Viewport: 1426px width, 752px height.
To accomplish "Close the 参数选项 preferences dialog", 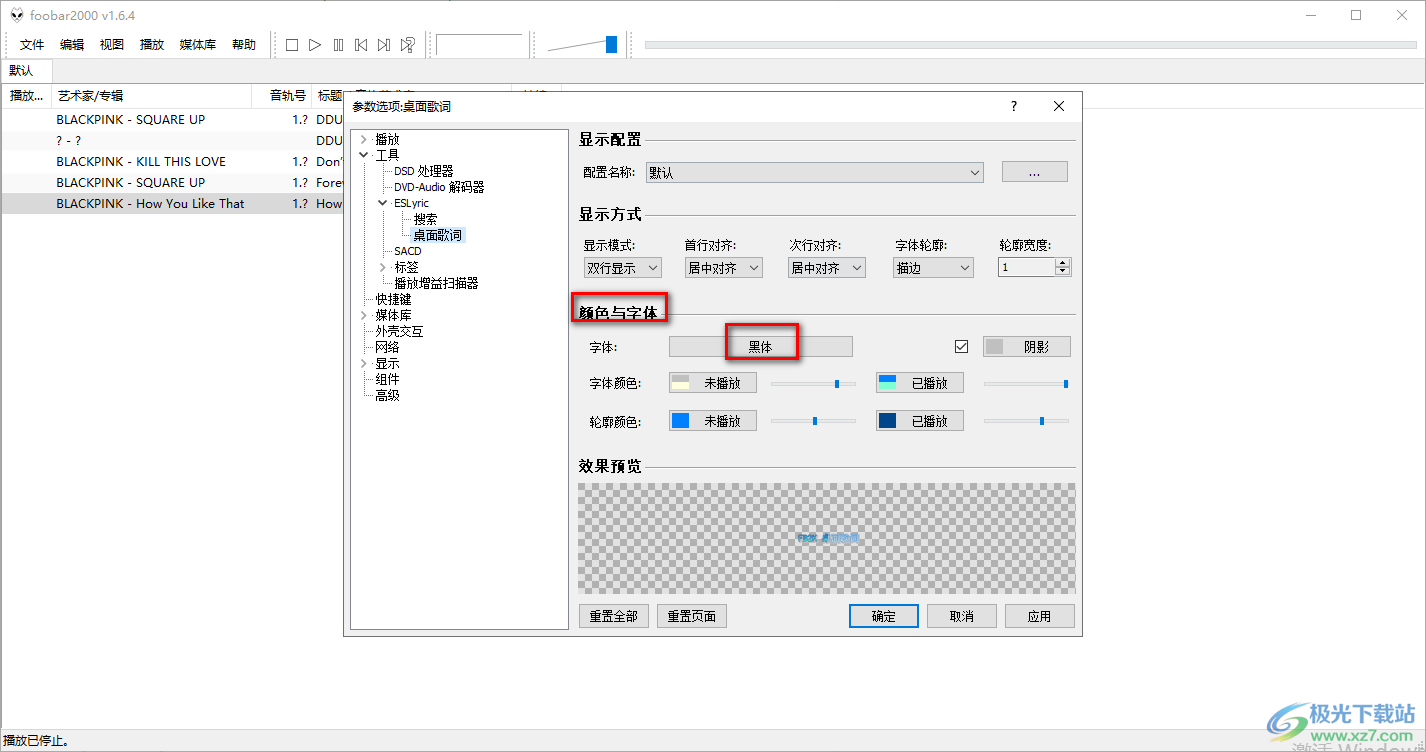I will click(1059, 106).
